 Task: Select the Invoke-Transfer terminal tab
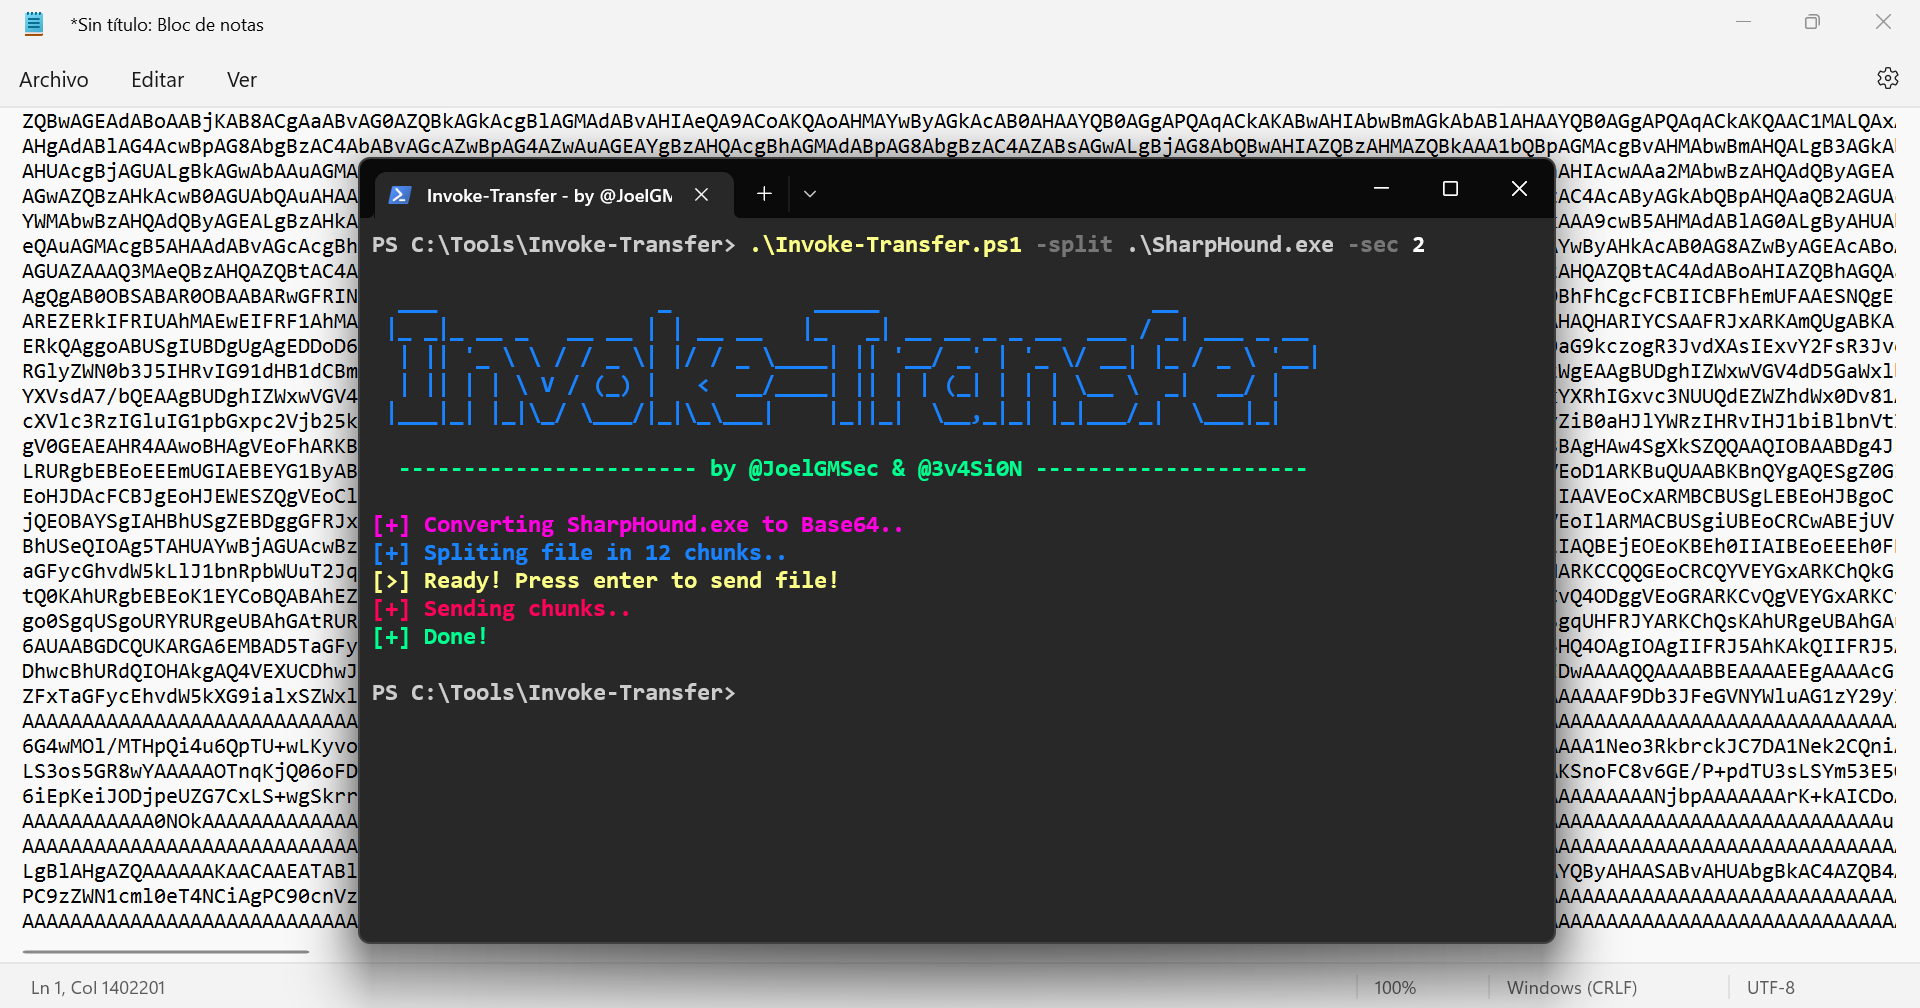tap(554, 195)
